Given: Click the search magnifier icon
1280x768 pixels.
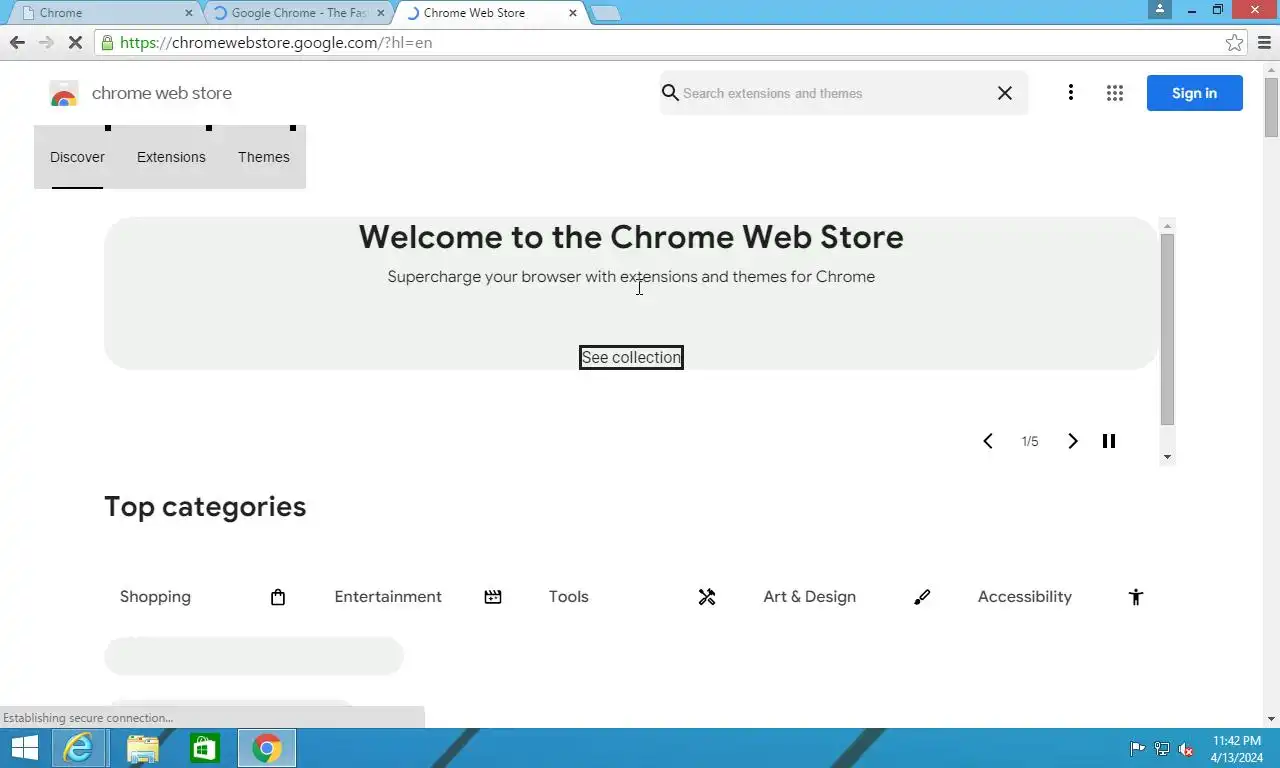Looking at the screenshot, I should click(670, 93).
